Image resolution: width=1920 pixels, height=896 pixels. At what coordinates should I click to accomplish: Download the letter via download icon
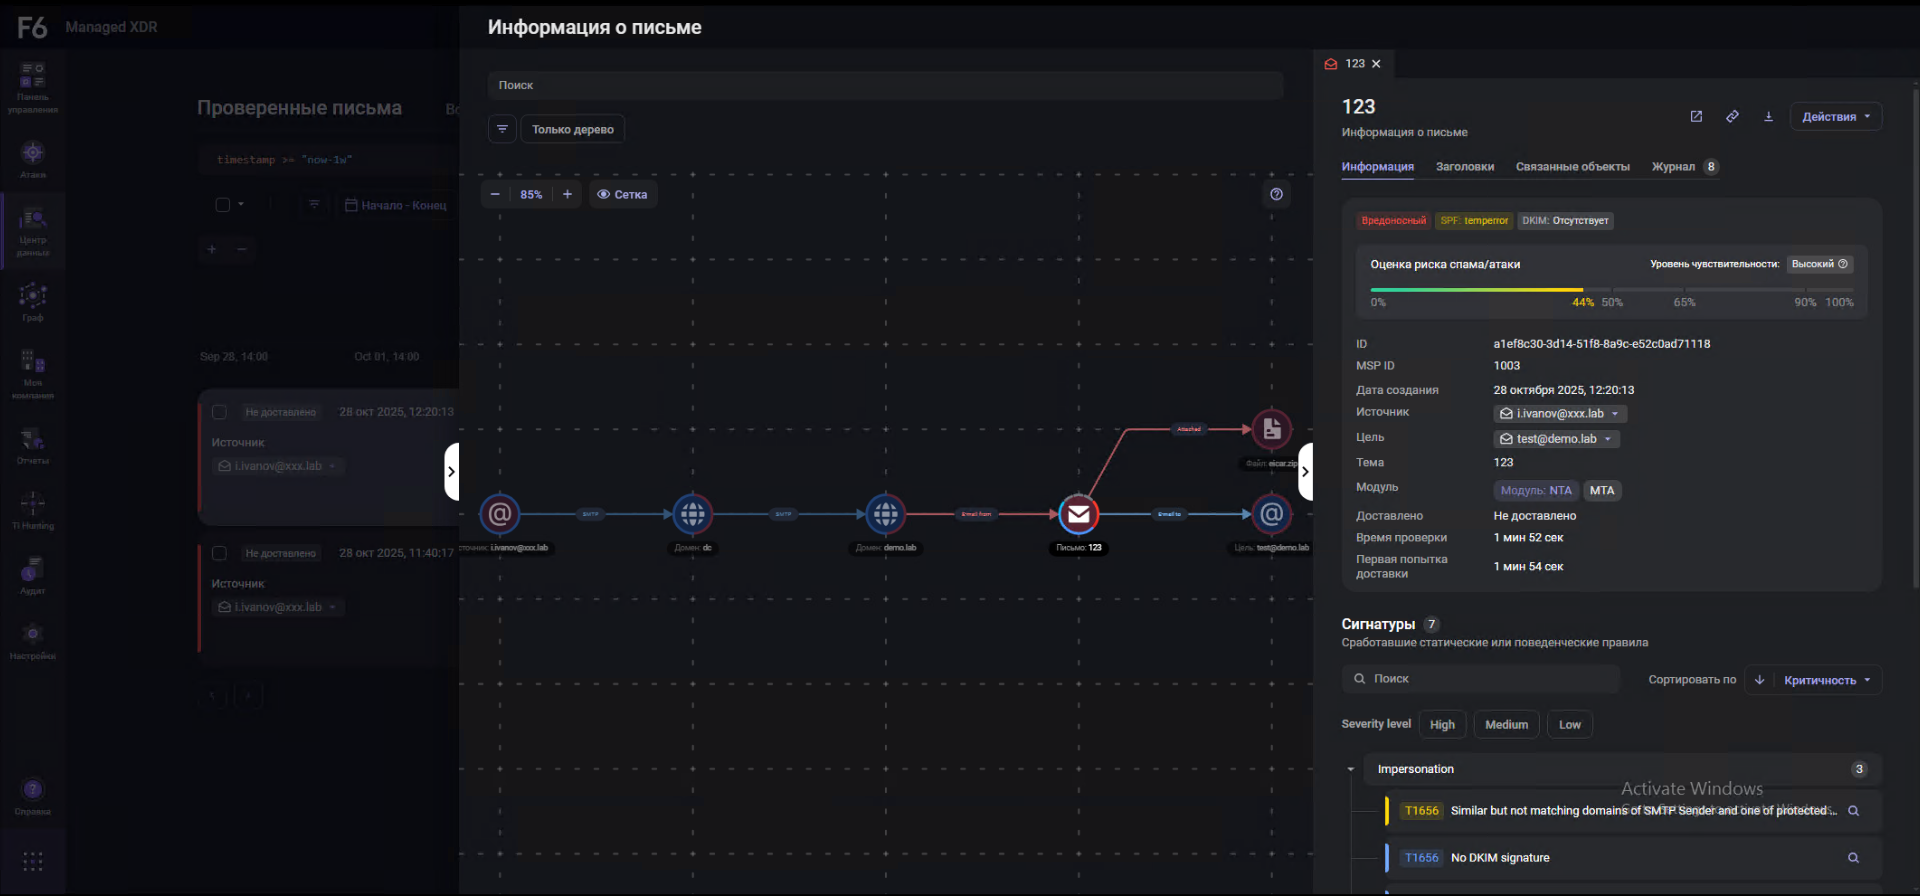tap(1768, 117)
